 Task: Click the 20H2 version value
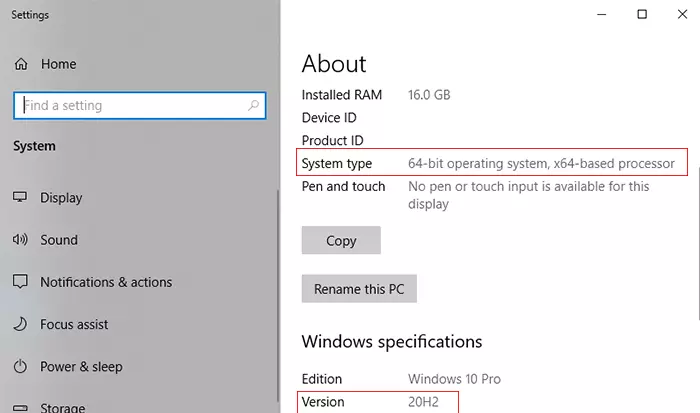click(423, 402)
